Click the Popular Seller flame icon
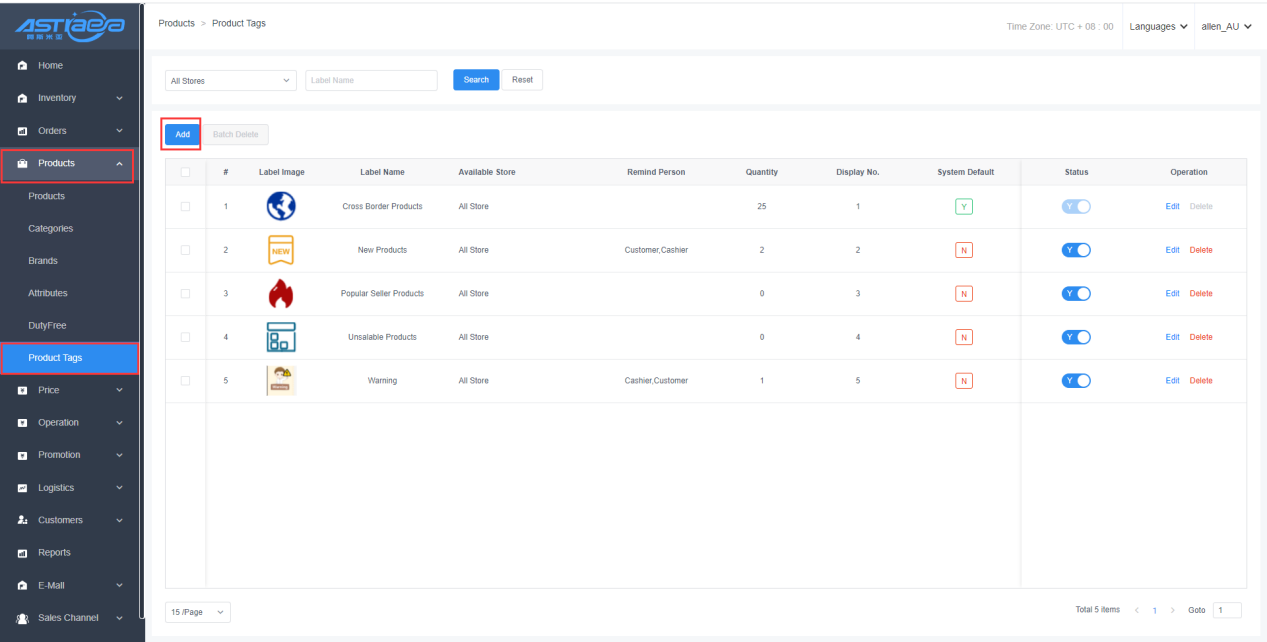 [281, 294]
